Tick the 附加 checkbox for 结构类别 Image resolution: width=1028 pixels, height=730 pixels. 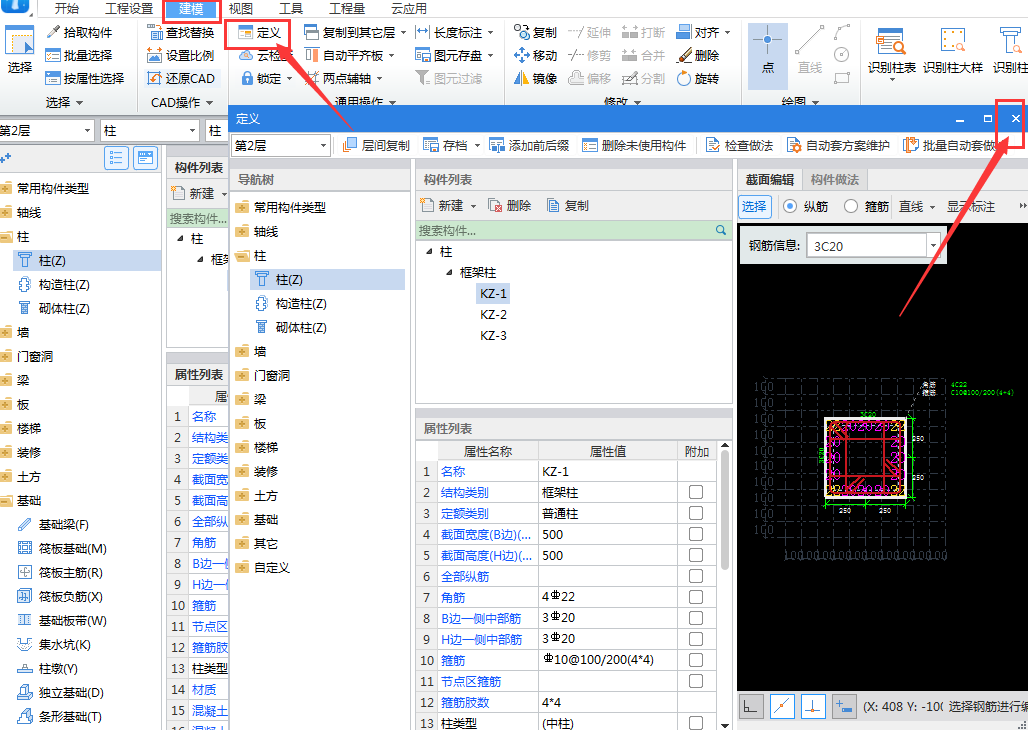point(696,492)
